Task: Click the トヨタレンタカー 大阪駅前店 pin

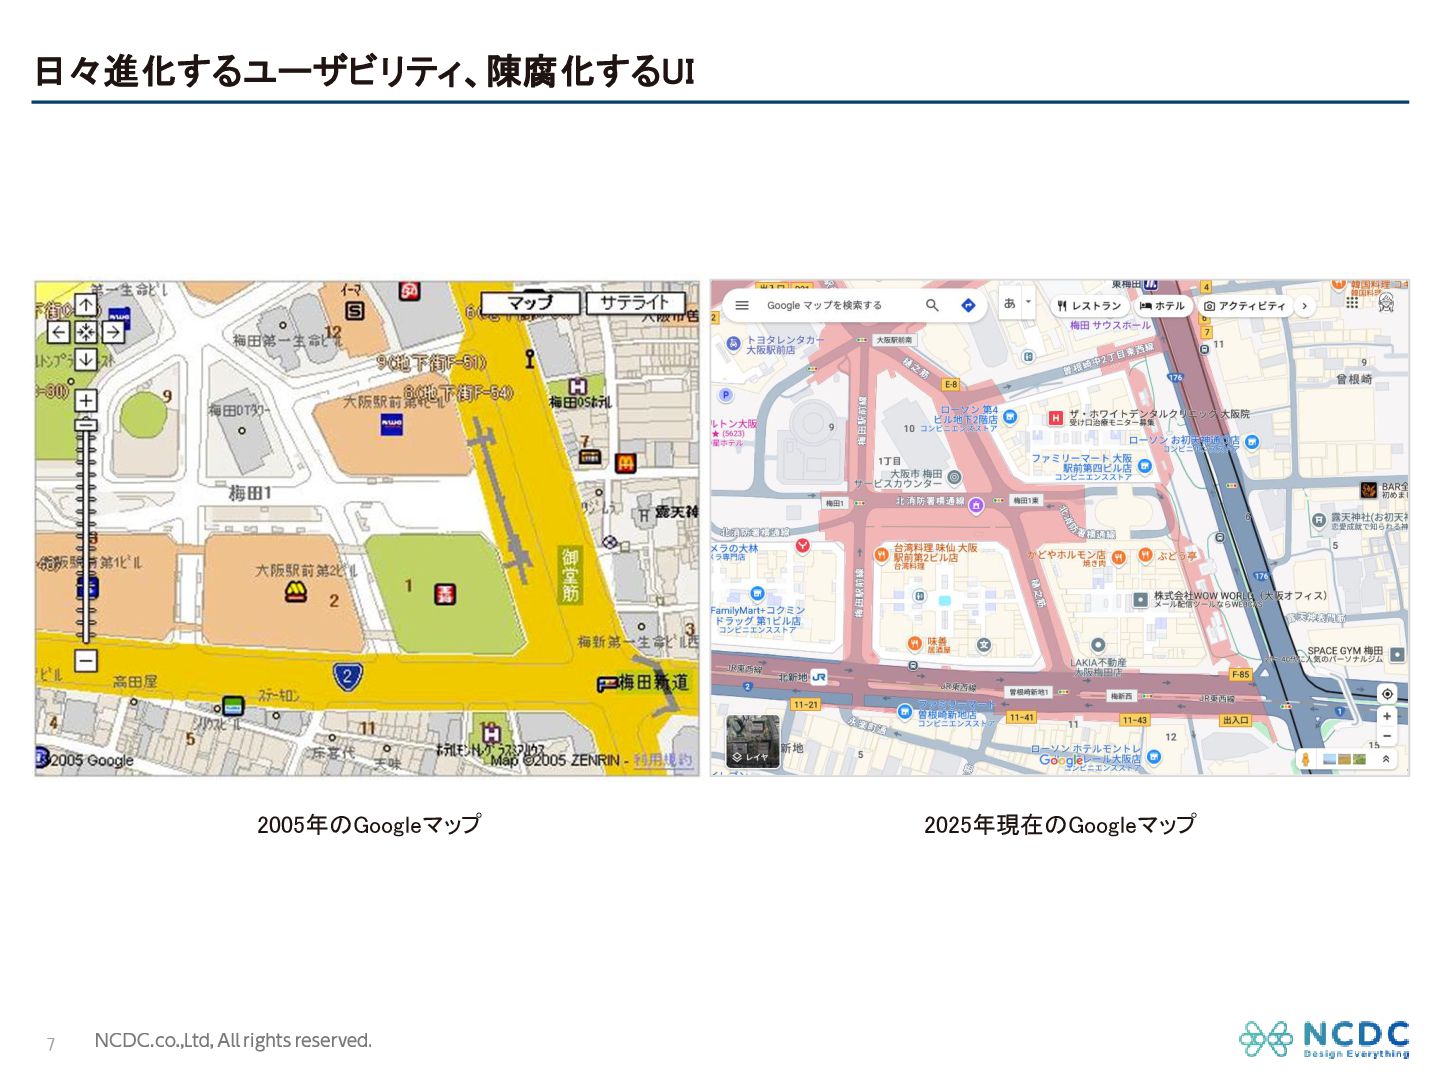Action: tap(733, 345)
